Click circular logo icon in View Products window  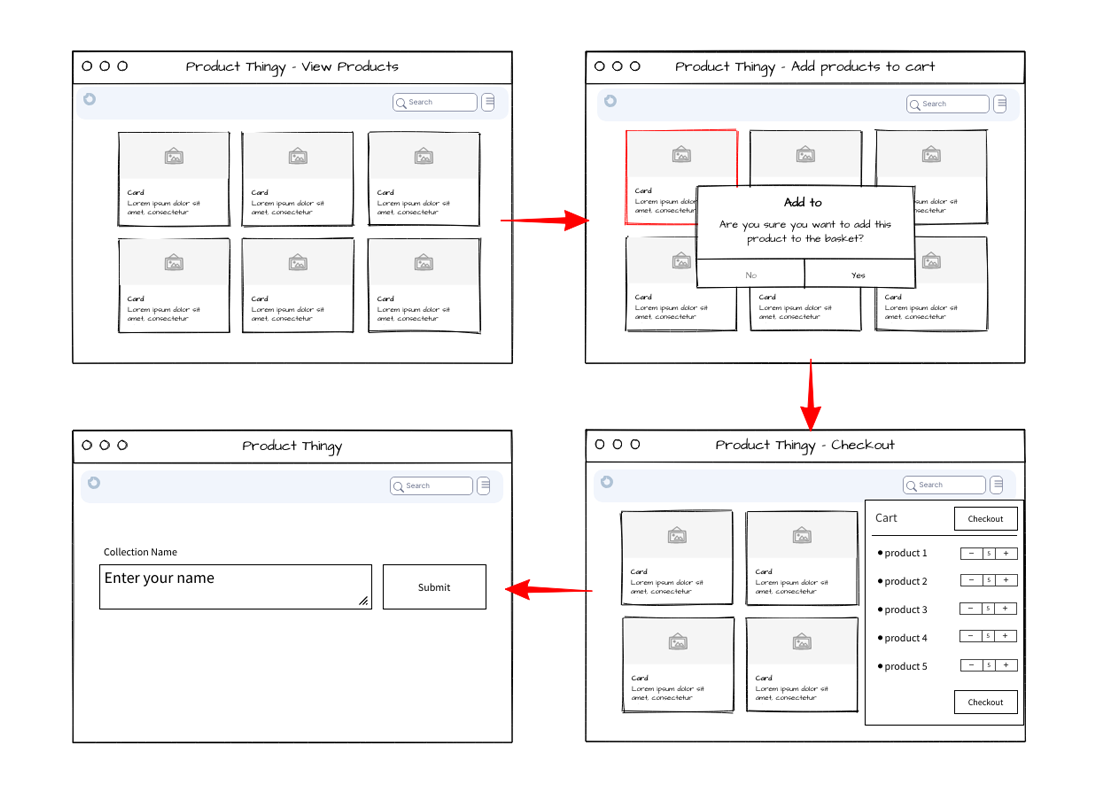[90, 99]
